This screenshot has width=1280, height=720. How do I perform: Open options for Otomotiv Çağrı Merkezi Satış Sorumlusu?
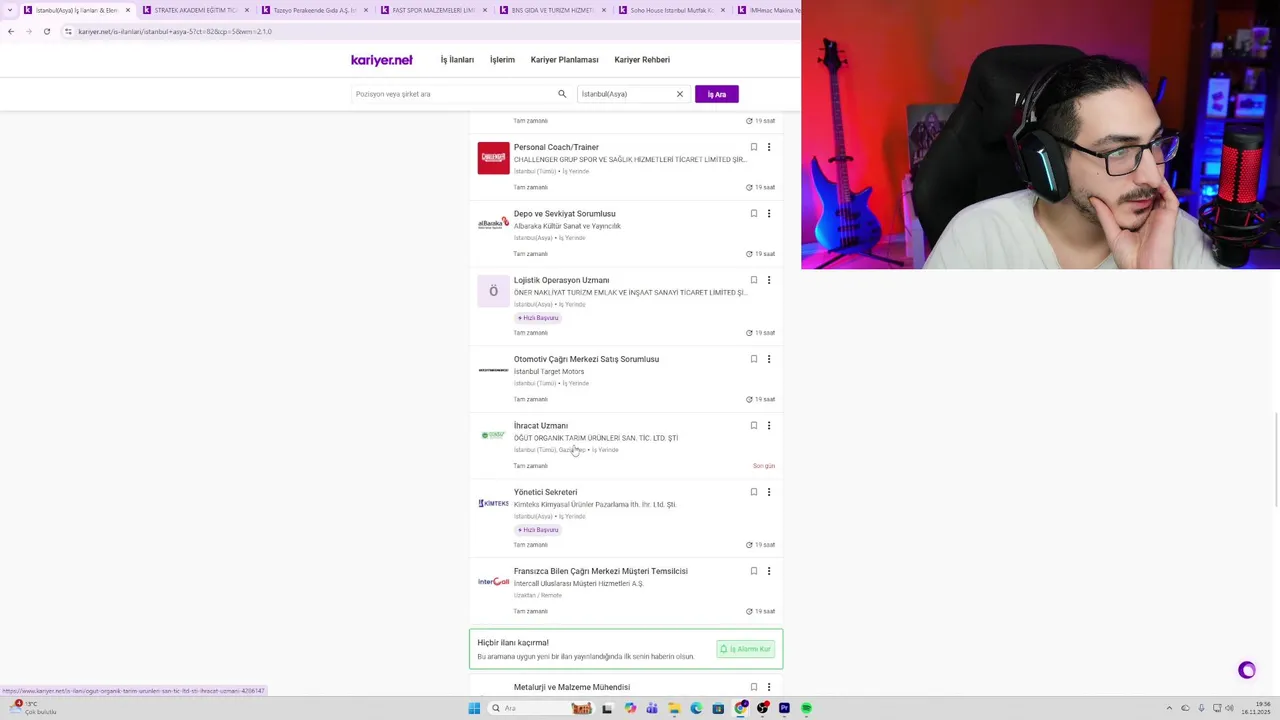tap(769, 359)
